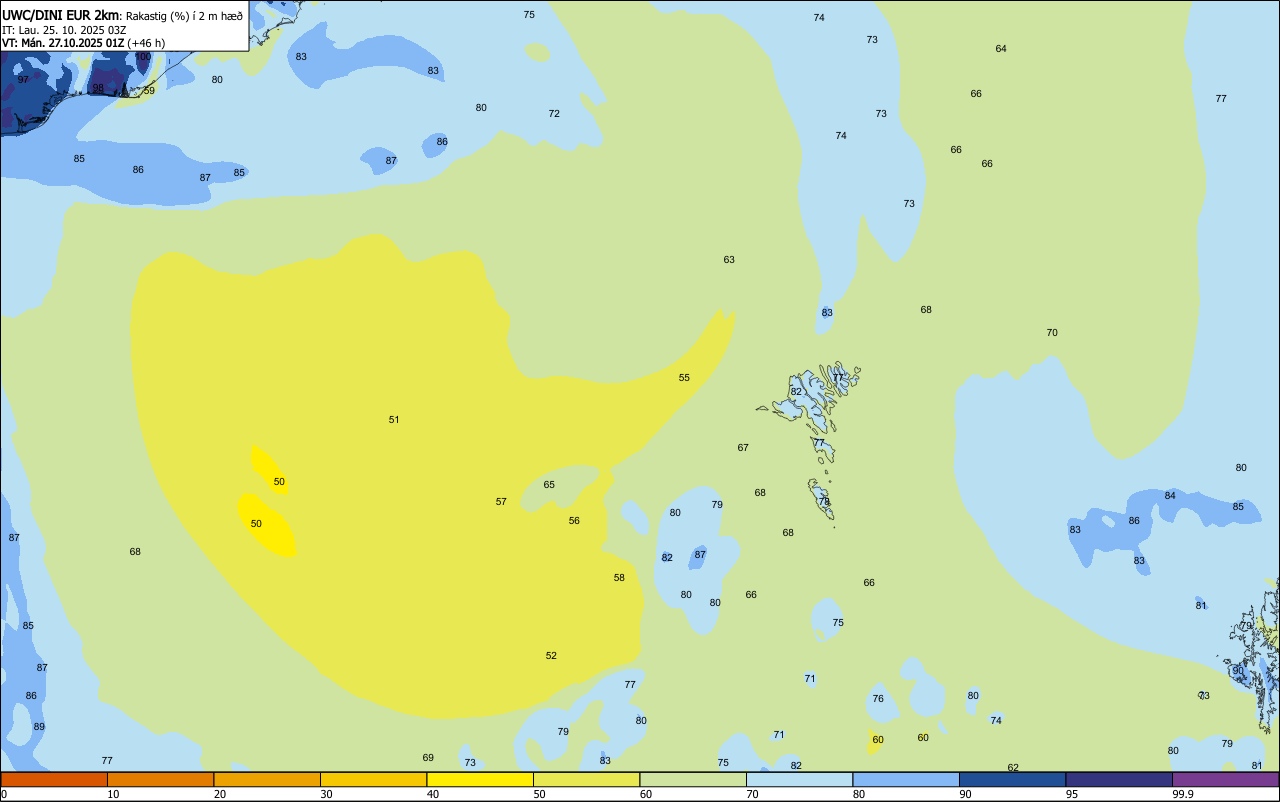Screen dimensions: 1280x802
Task: Click the map value 52
Action: point(551,656)
